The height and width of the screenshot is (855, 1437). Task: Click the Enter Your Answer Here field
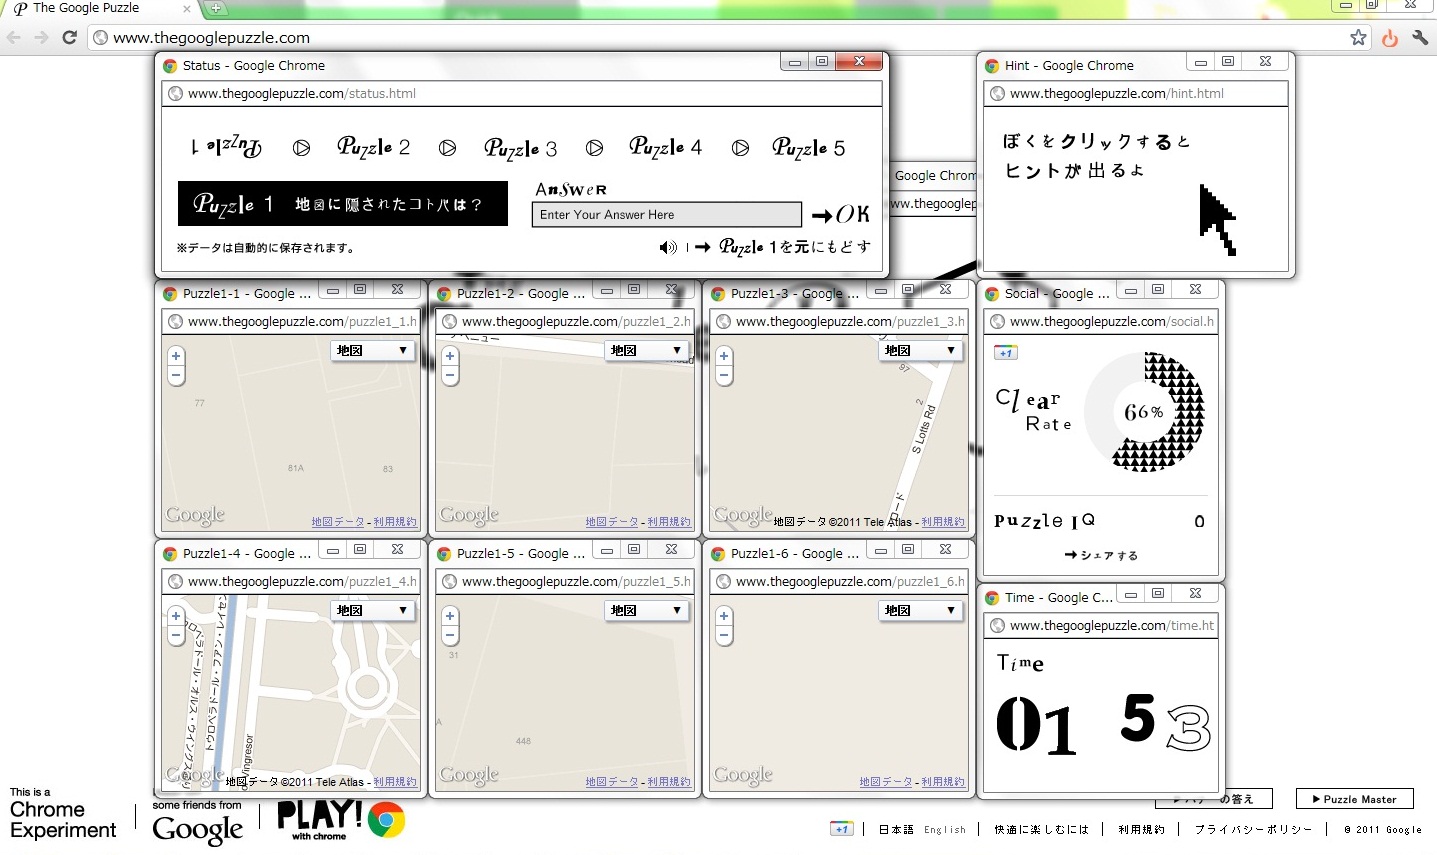666,215
